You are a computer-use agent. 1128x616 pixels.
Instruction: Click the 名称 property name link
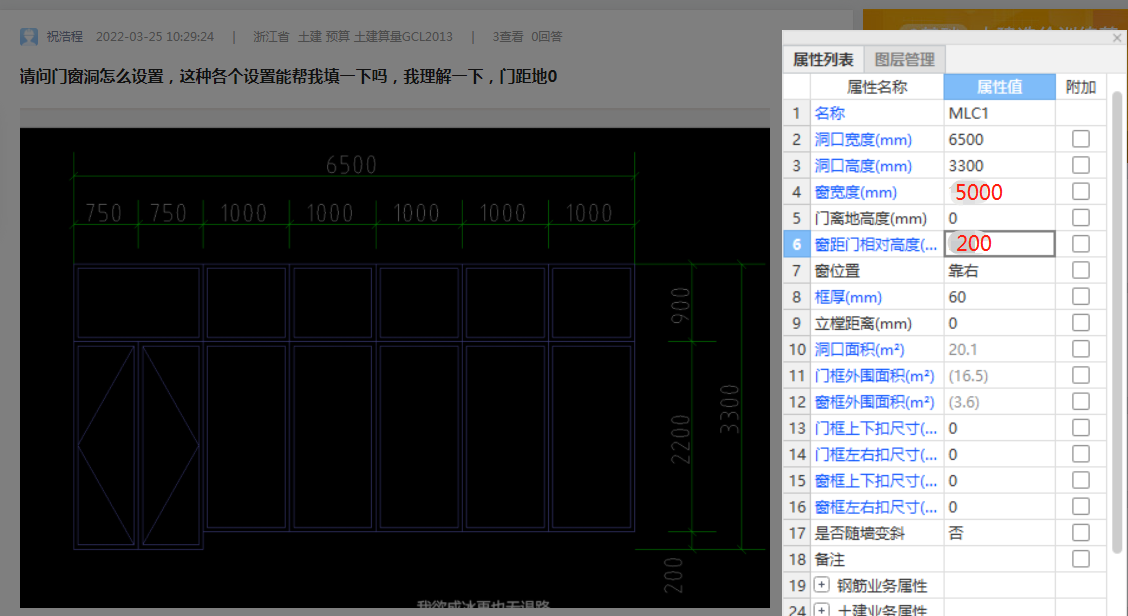829,113
